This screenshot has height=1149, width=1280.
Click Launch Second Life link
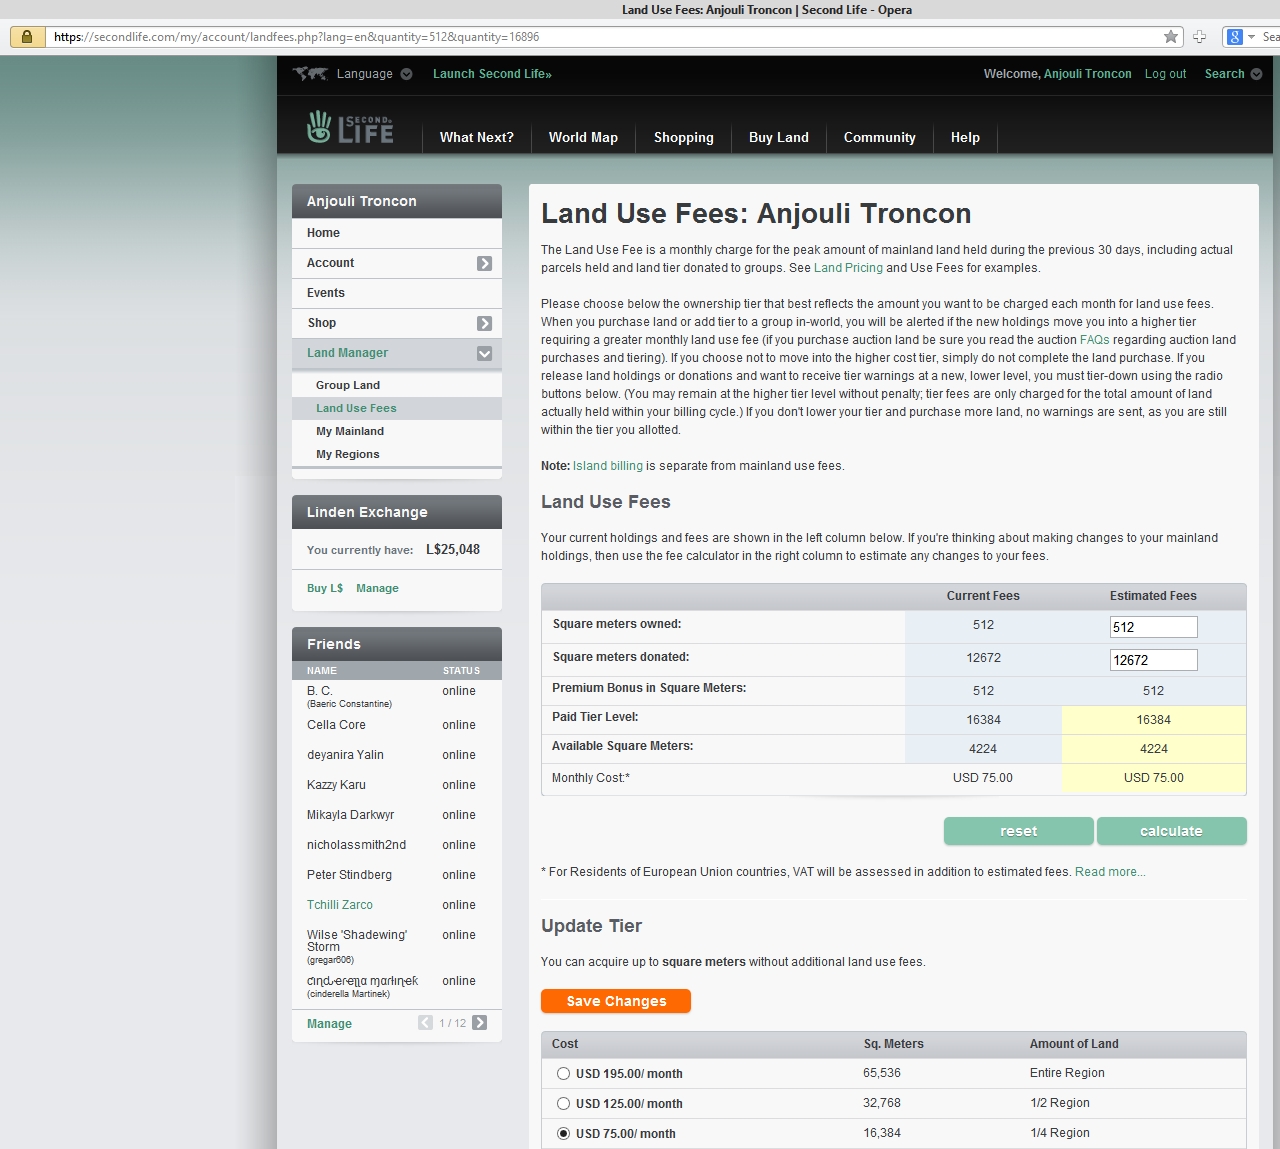[492, 74]
